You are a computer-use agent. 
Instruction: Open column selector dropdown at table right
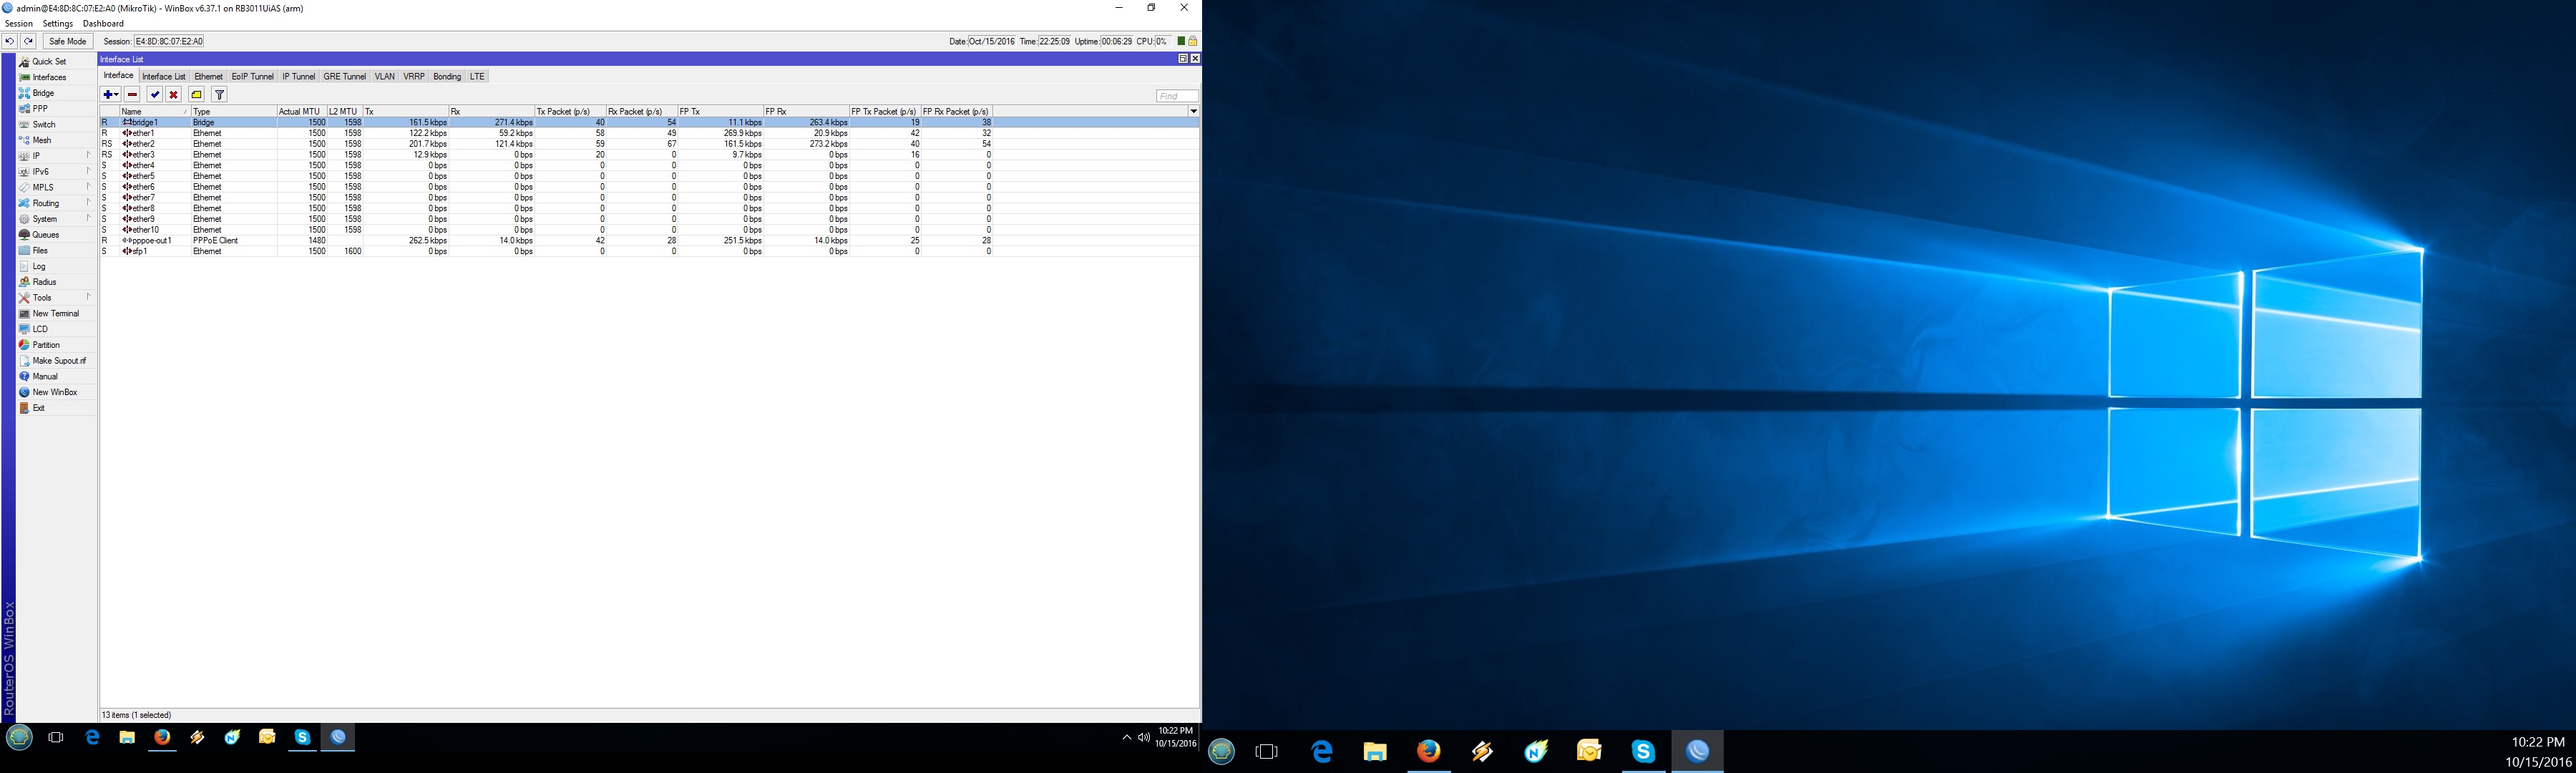1193,111
